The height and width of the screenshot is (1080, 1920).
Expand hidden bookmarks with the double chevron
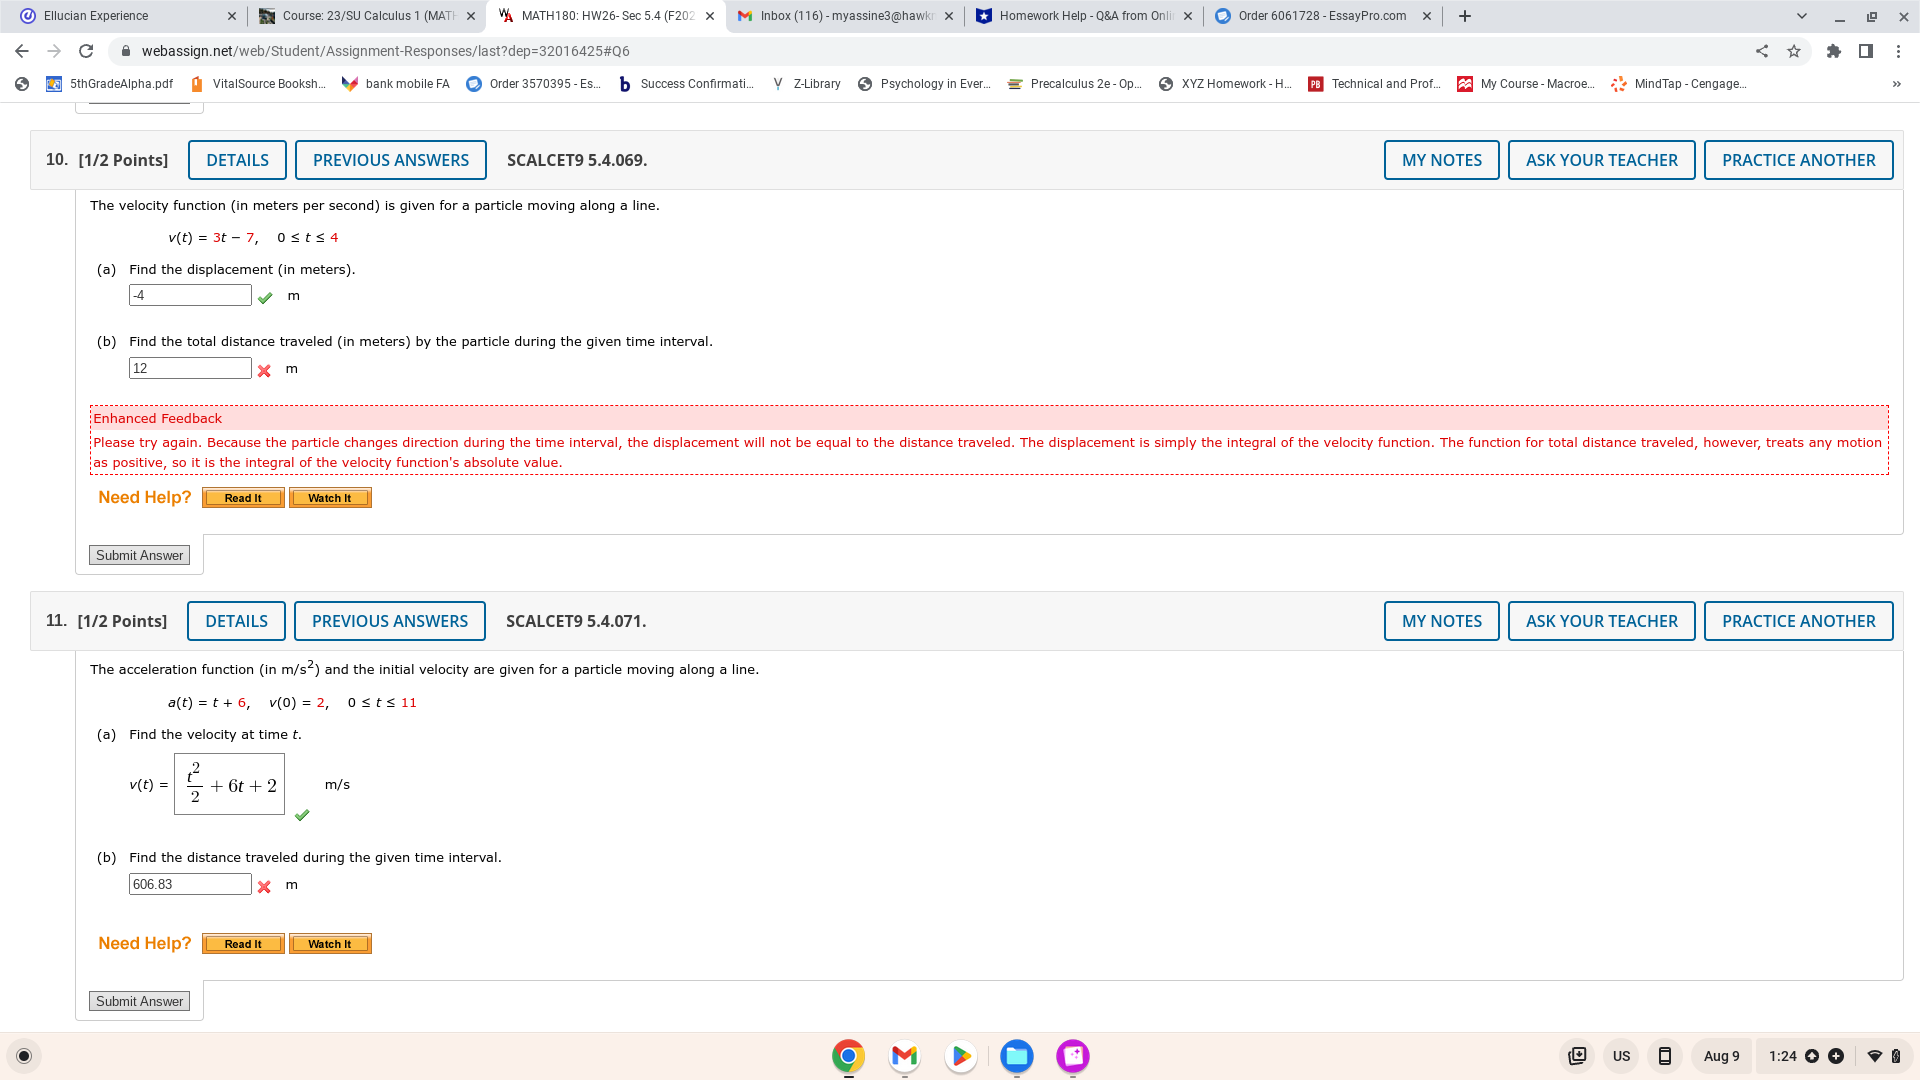1897,84
